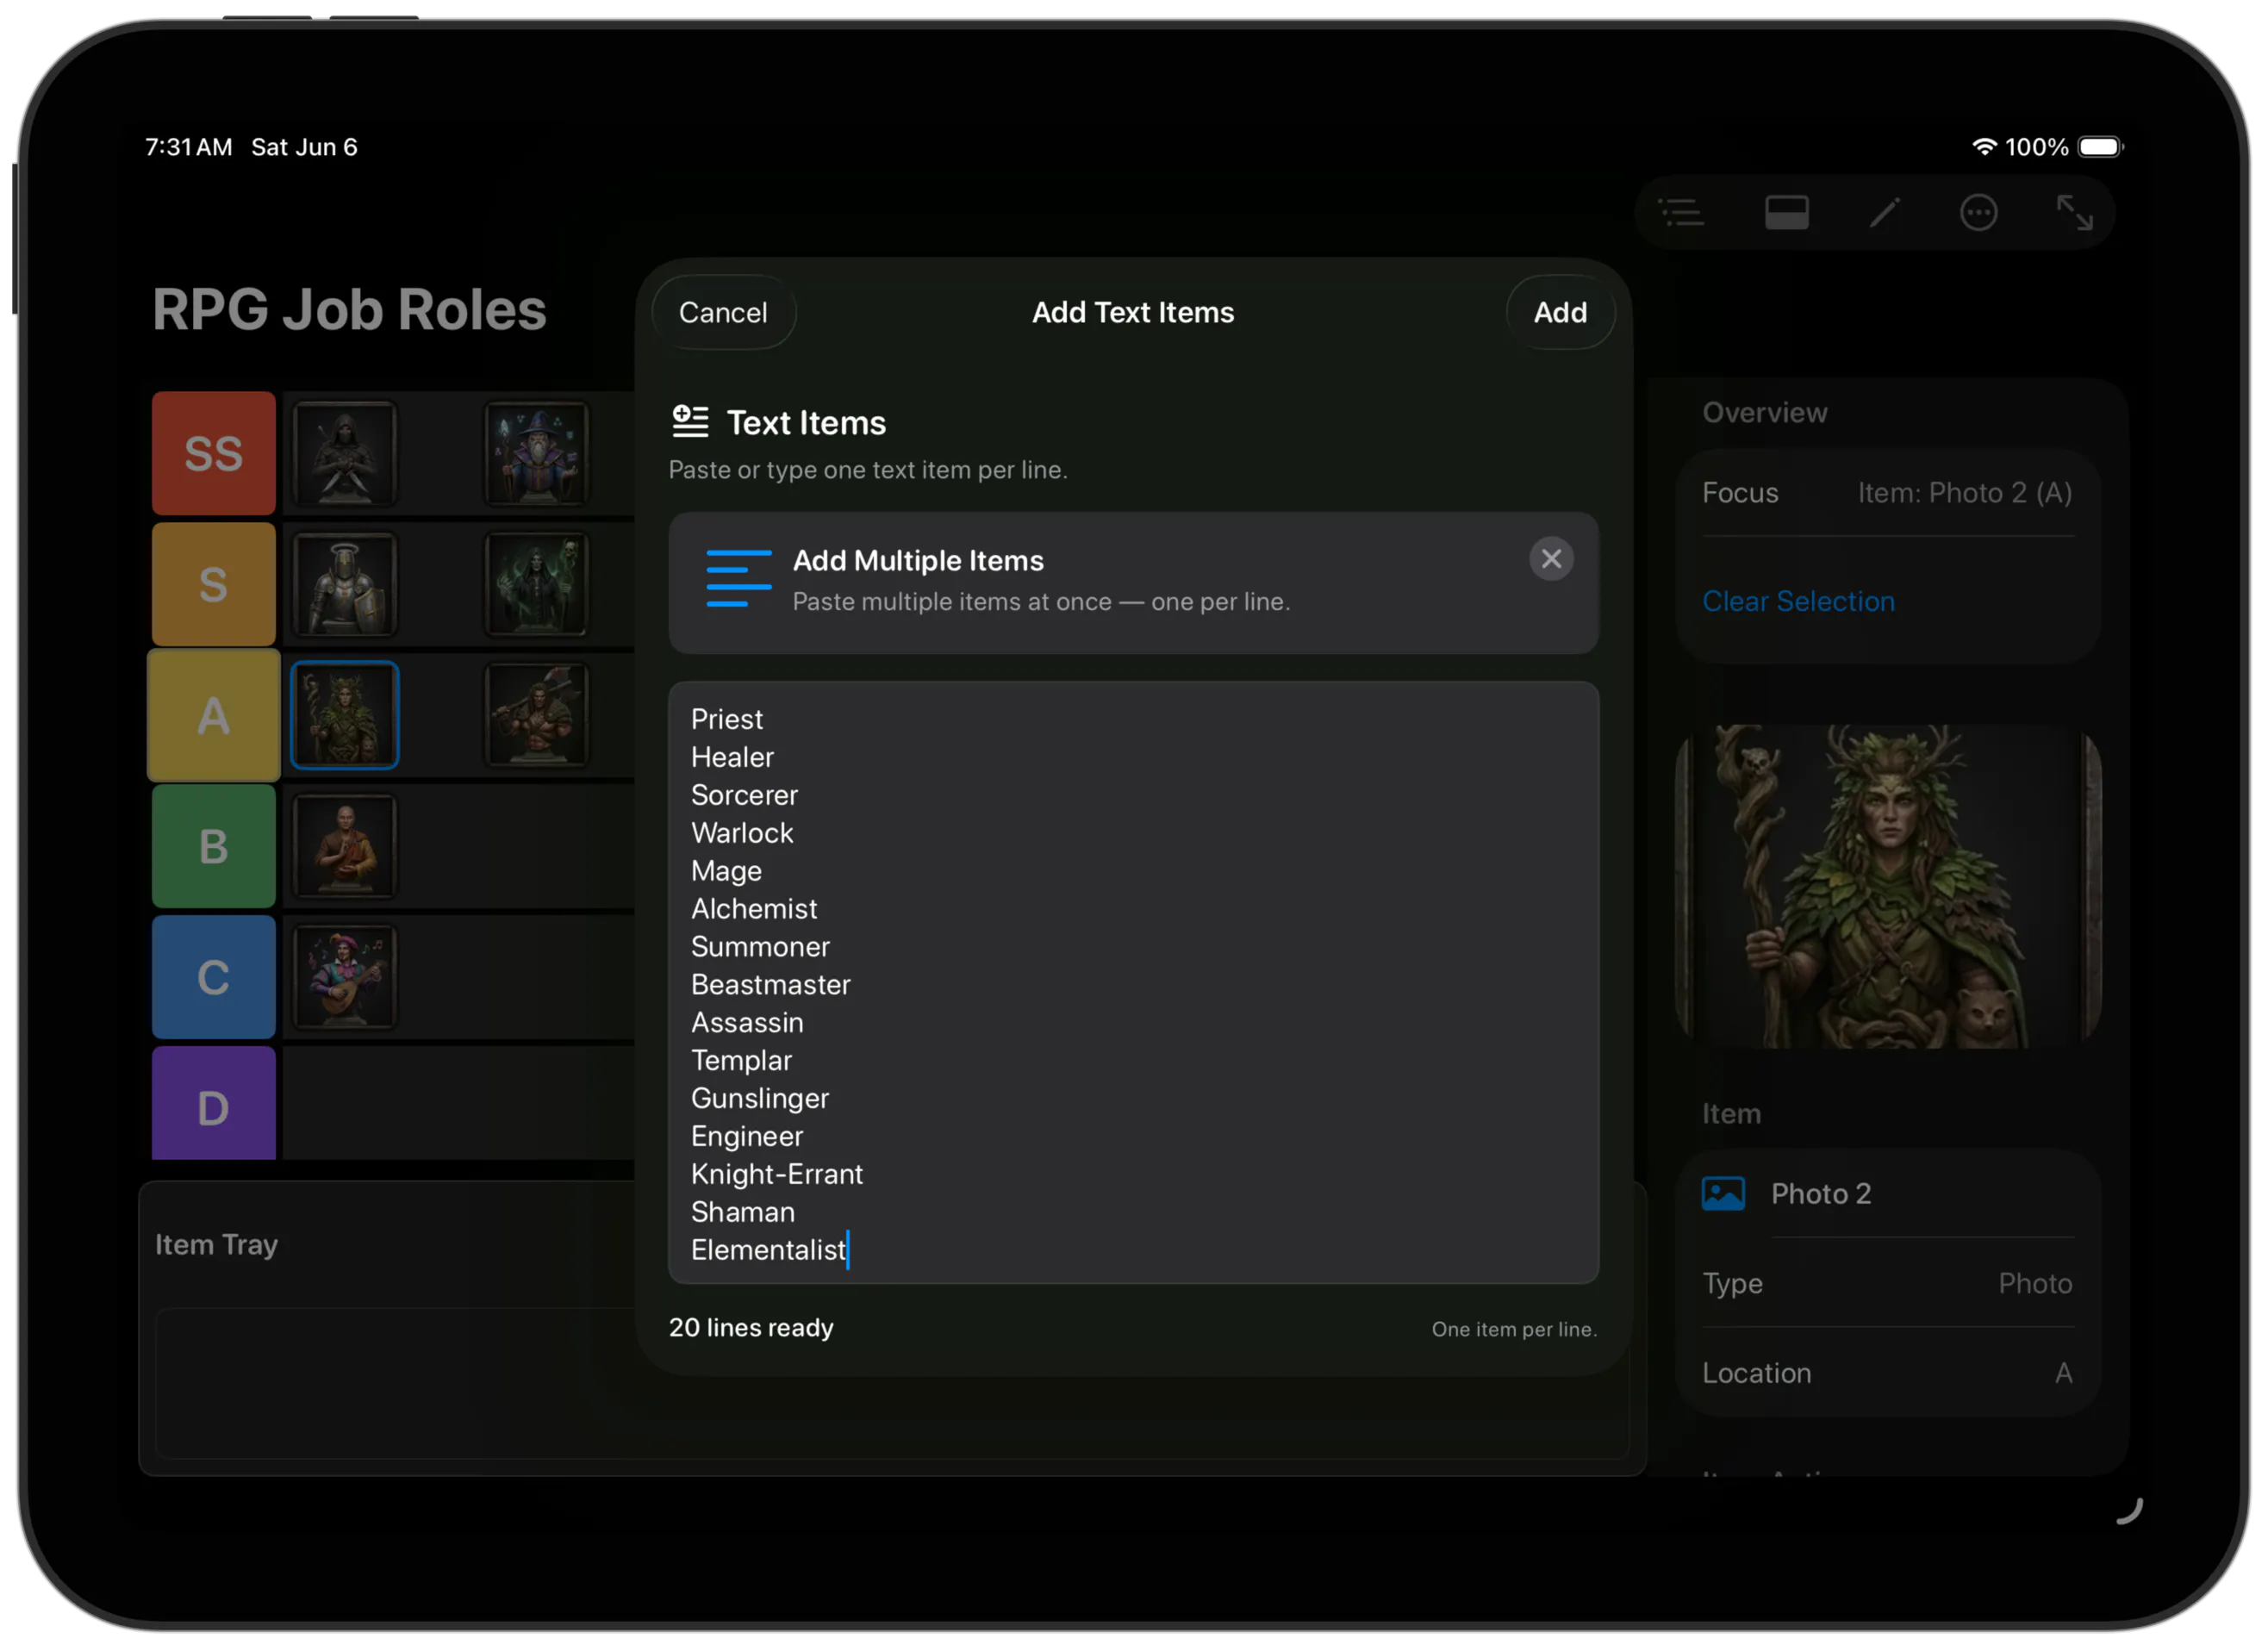Screen dimensions: 2268x1651
Task: Select the highlighted druid thumbnail in A
Action: 345,716
